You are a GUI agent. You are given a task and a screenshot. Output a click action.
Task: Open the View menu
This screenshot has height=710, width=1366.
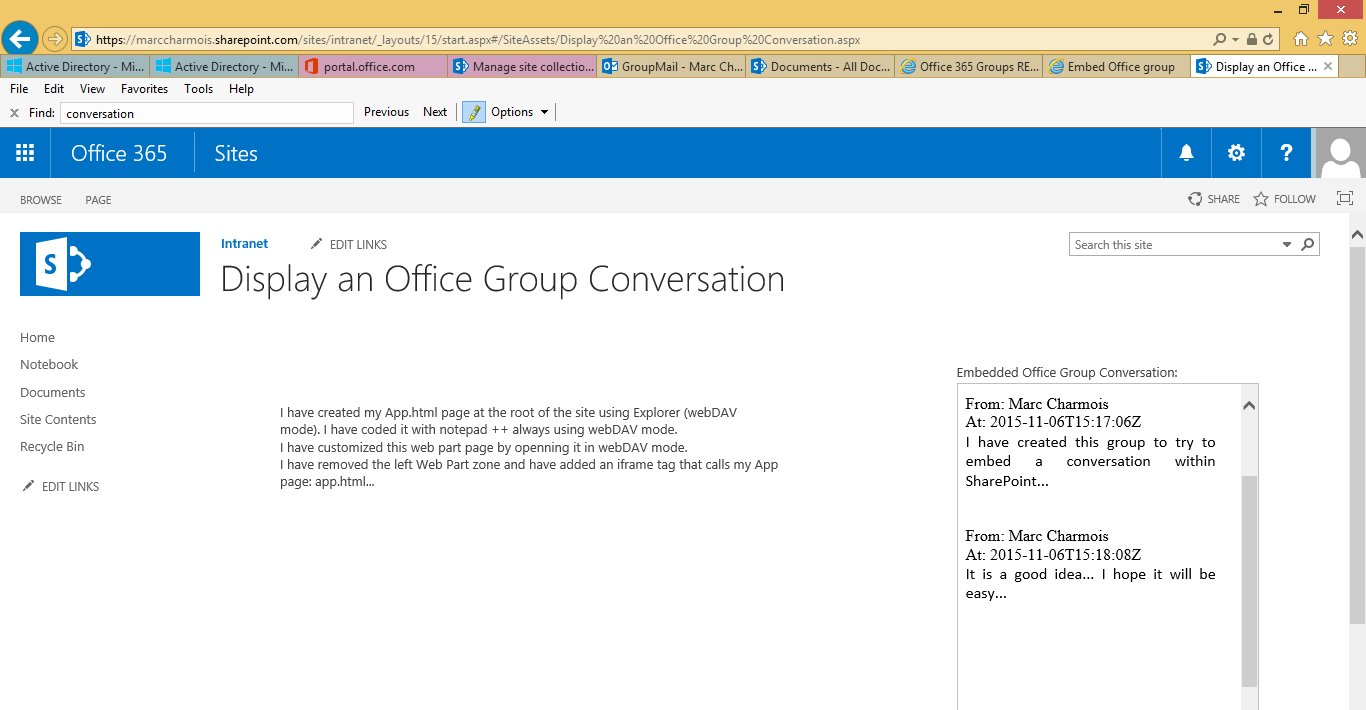click(93, 89)
